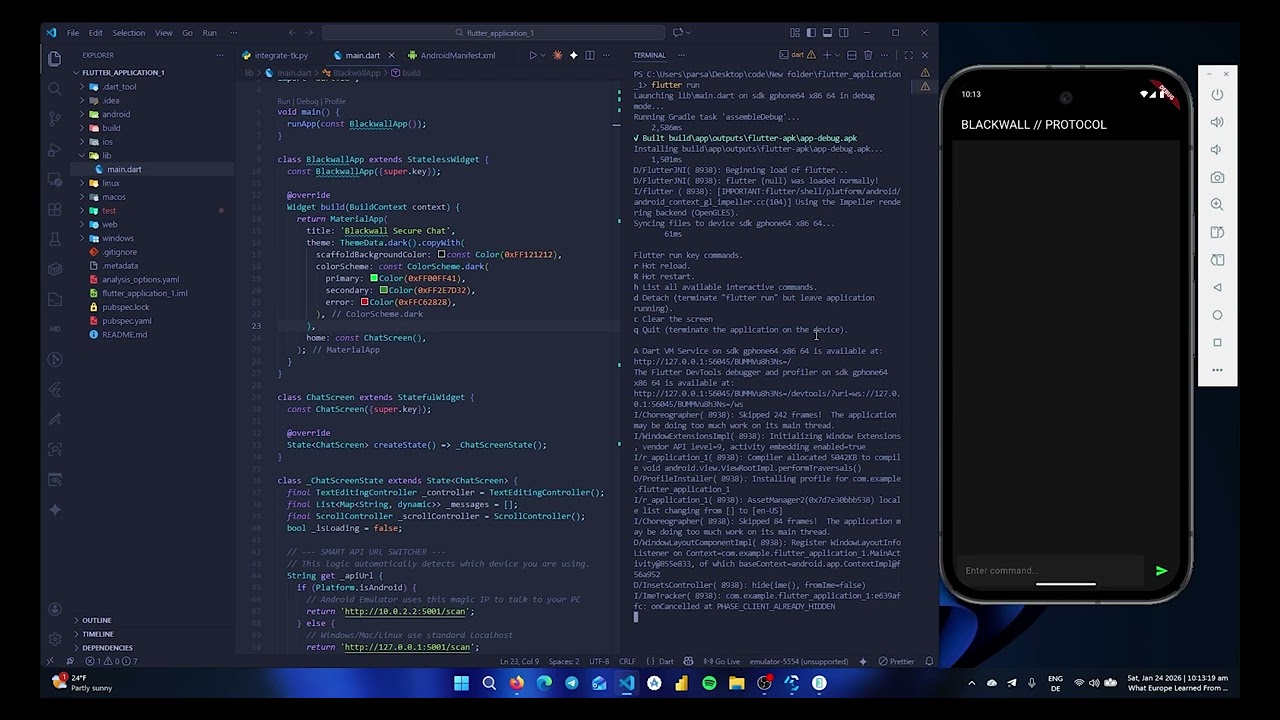The height and width of the screenshot is (720, 1280).
Task: Click emulator power button
Action: tap(1217, 95)
